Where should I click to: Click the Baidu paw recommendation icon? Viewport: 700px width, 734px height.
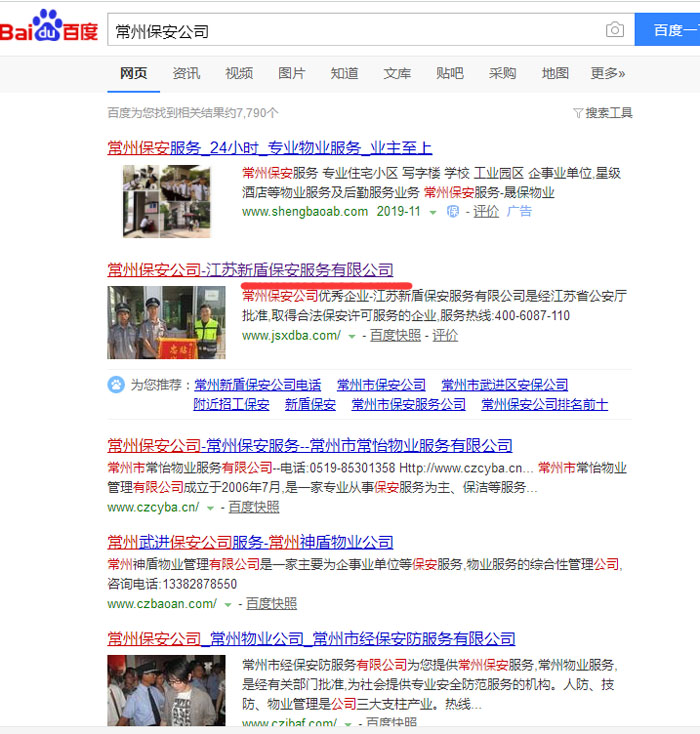[x=116, y=385]
